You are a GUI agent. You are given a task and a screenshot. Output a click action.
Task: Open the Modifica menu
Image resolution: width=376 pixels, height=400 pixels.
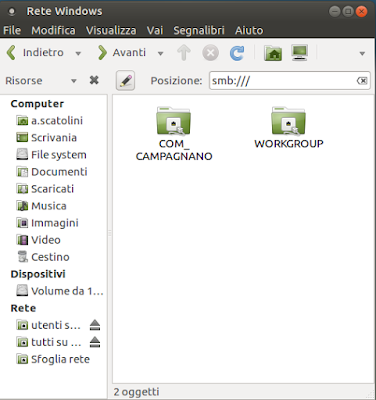(53, 30)
